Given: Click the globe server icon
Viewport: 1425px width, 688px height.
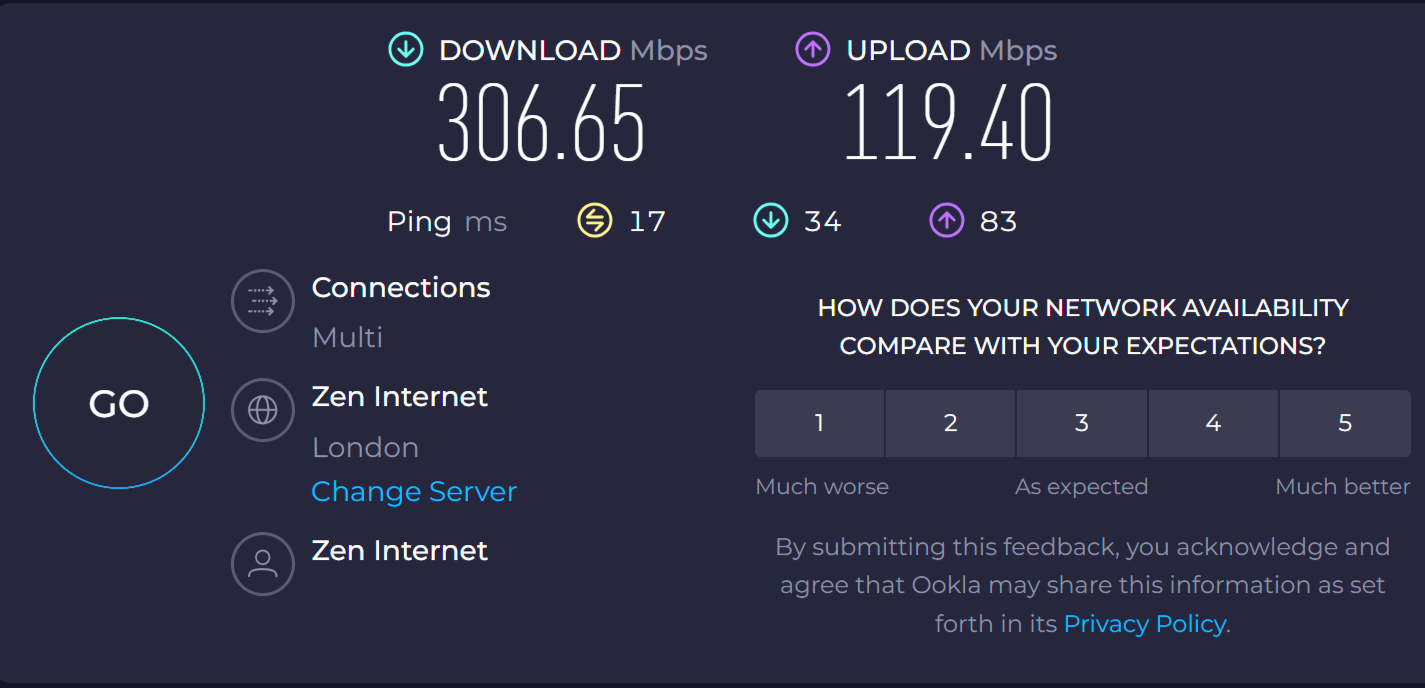Looking at the screenshot, I should point(262,409).
